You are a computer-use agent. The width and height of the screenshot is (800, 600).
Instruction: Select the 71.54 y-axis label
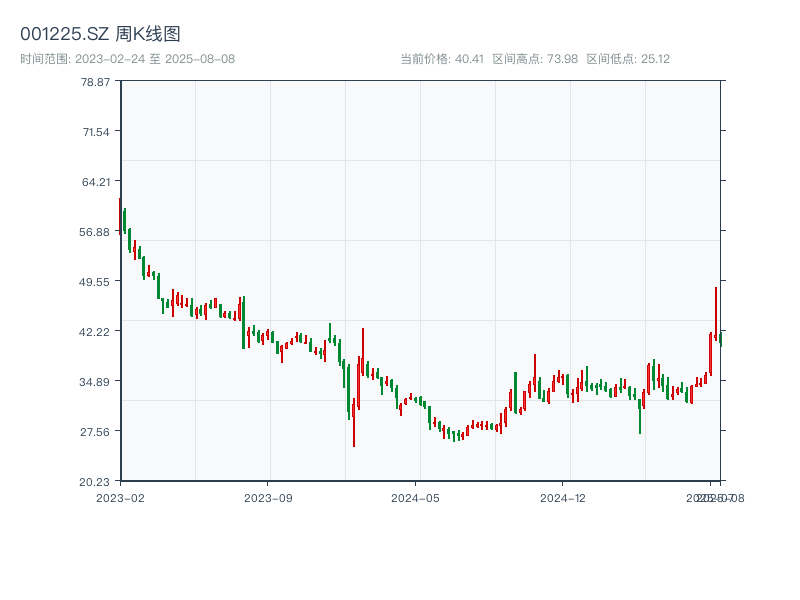coord(96,131)
